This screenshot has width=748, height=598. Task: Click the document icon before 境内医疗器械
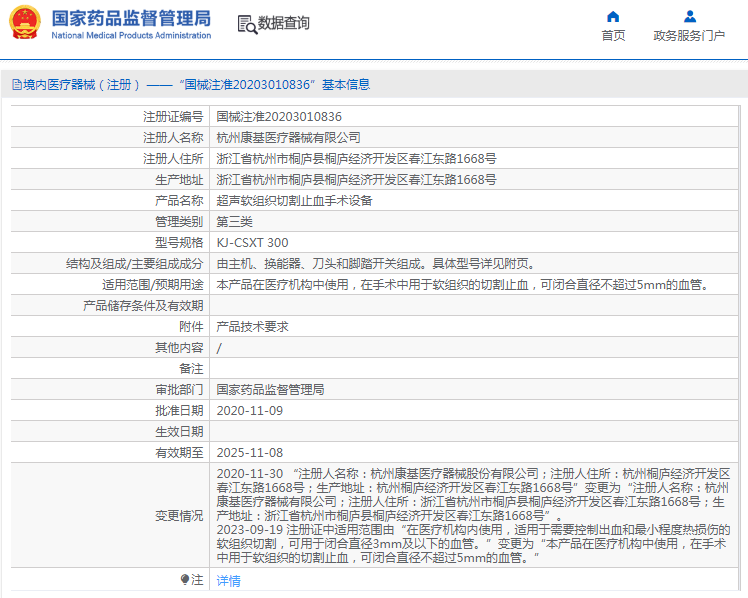(x=17, y=85)
